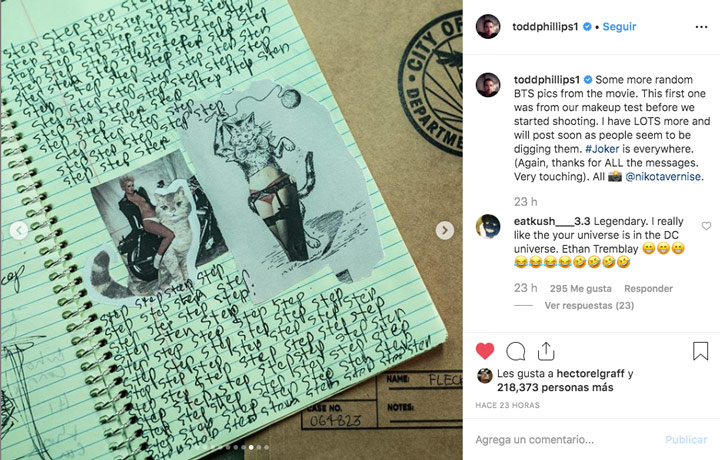This screenshot has height=460, width=720.
Task: Click Responder under the comment
Action: tap(648, 288)
